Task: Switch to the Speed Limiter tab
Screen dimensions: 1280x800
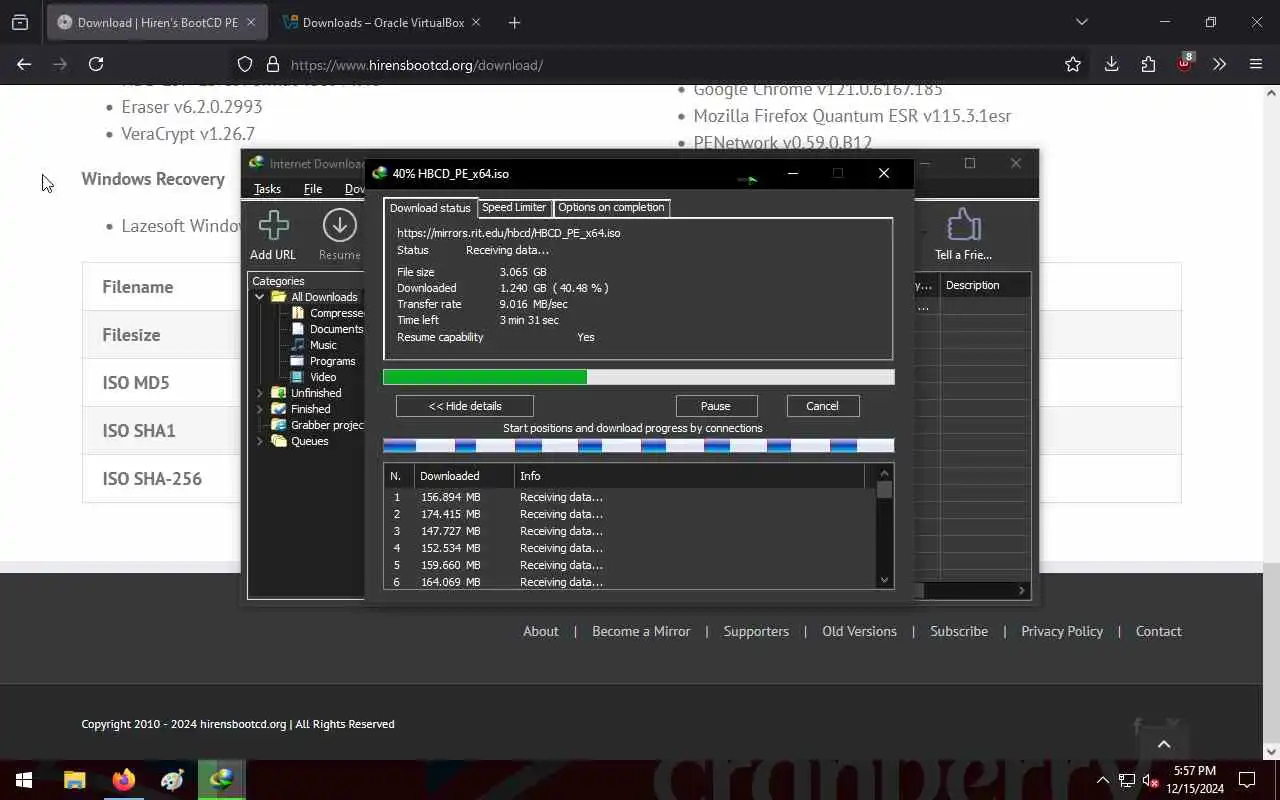Action: [x=514, y=207]
